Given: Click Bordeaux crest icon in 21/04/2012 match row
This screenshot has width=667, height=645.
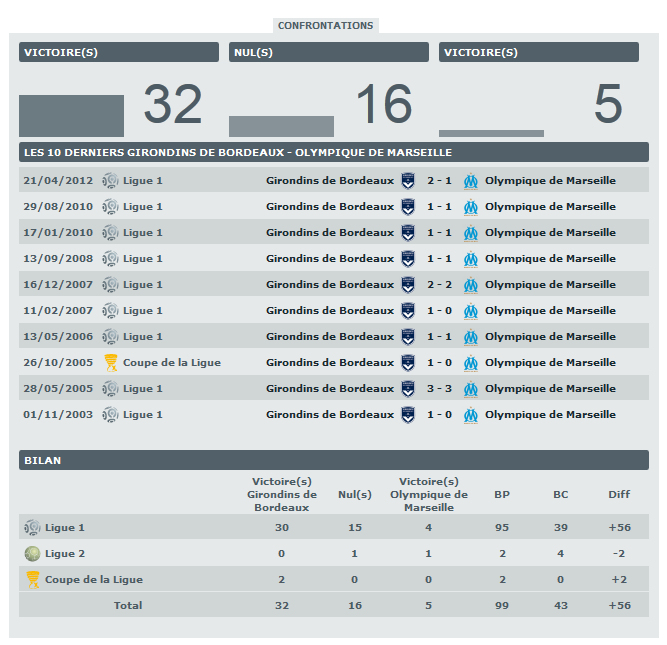Looking at the screenshot, I should click(408, 181).
